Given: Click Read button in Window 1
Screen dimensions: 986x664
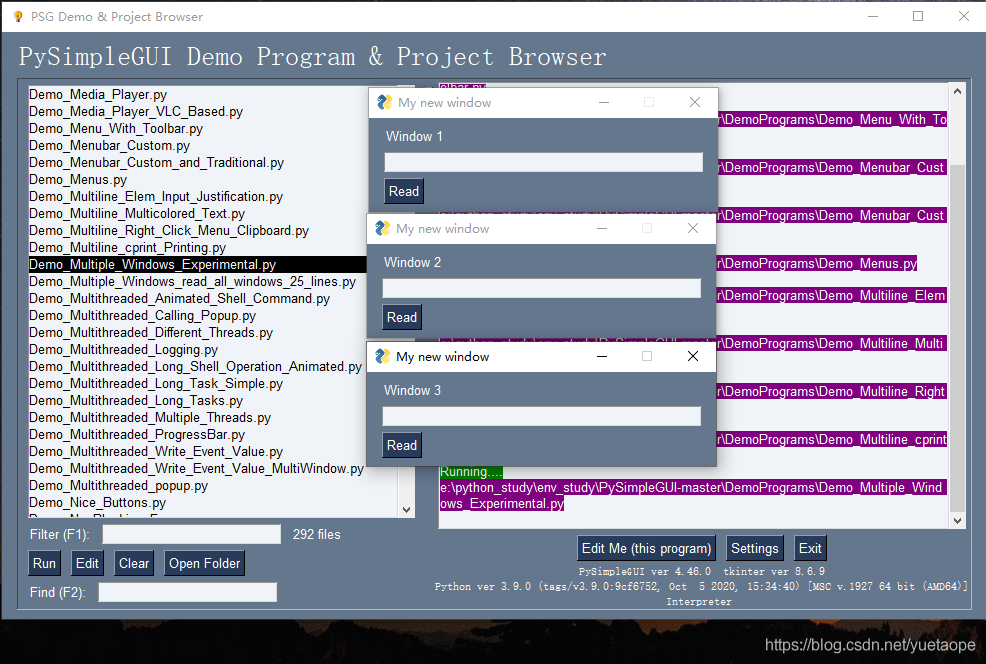Looking at the screenshot, I should [x=404, y=191].
